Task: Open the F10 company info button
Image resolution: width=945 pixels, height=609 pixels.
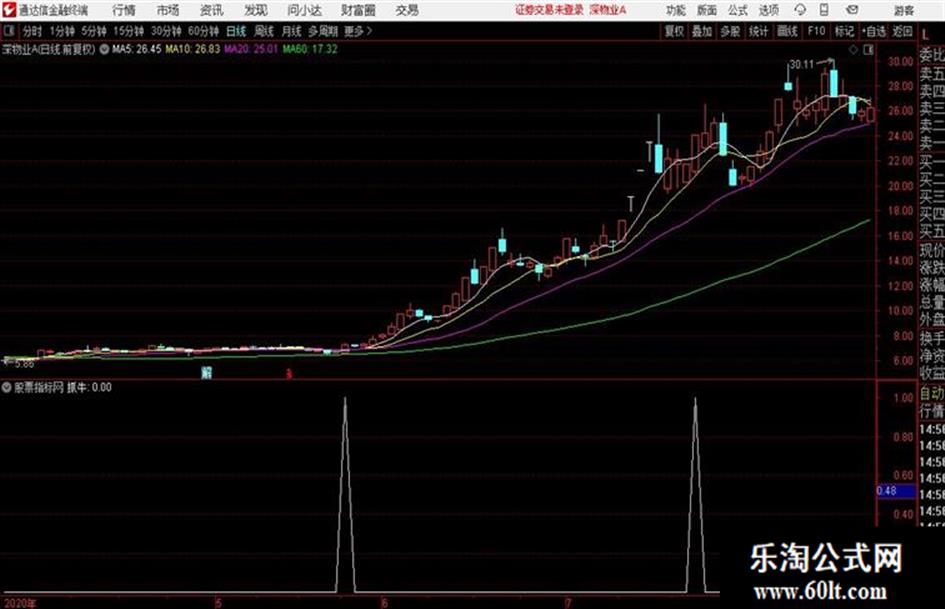Action: click(x=816, y=31)
